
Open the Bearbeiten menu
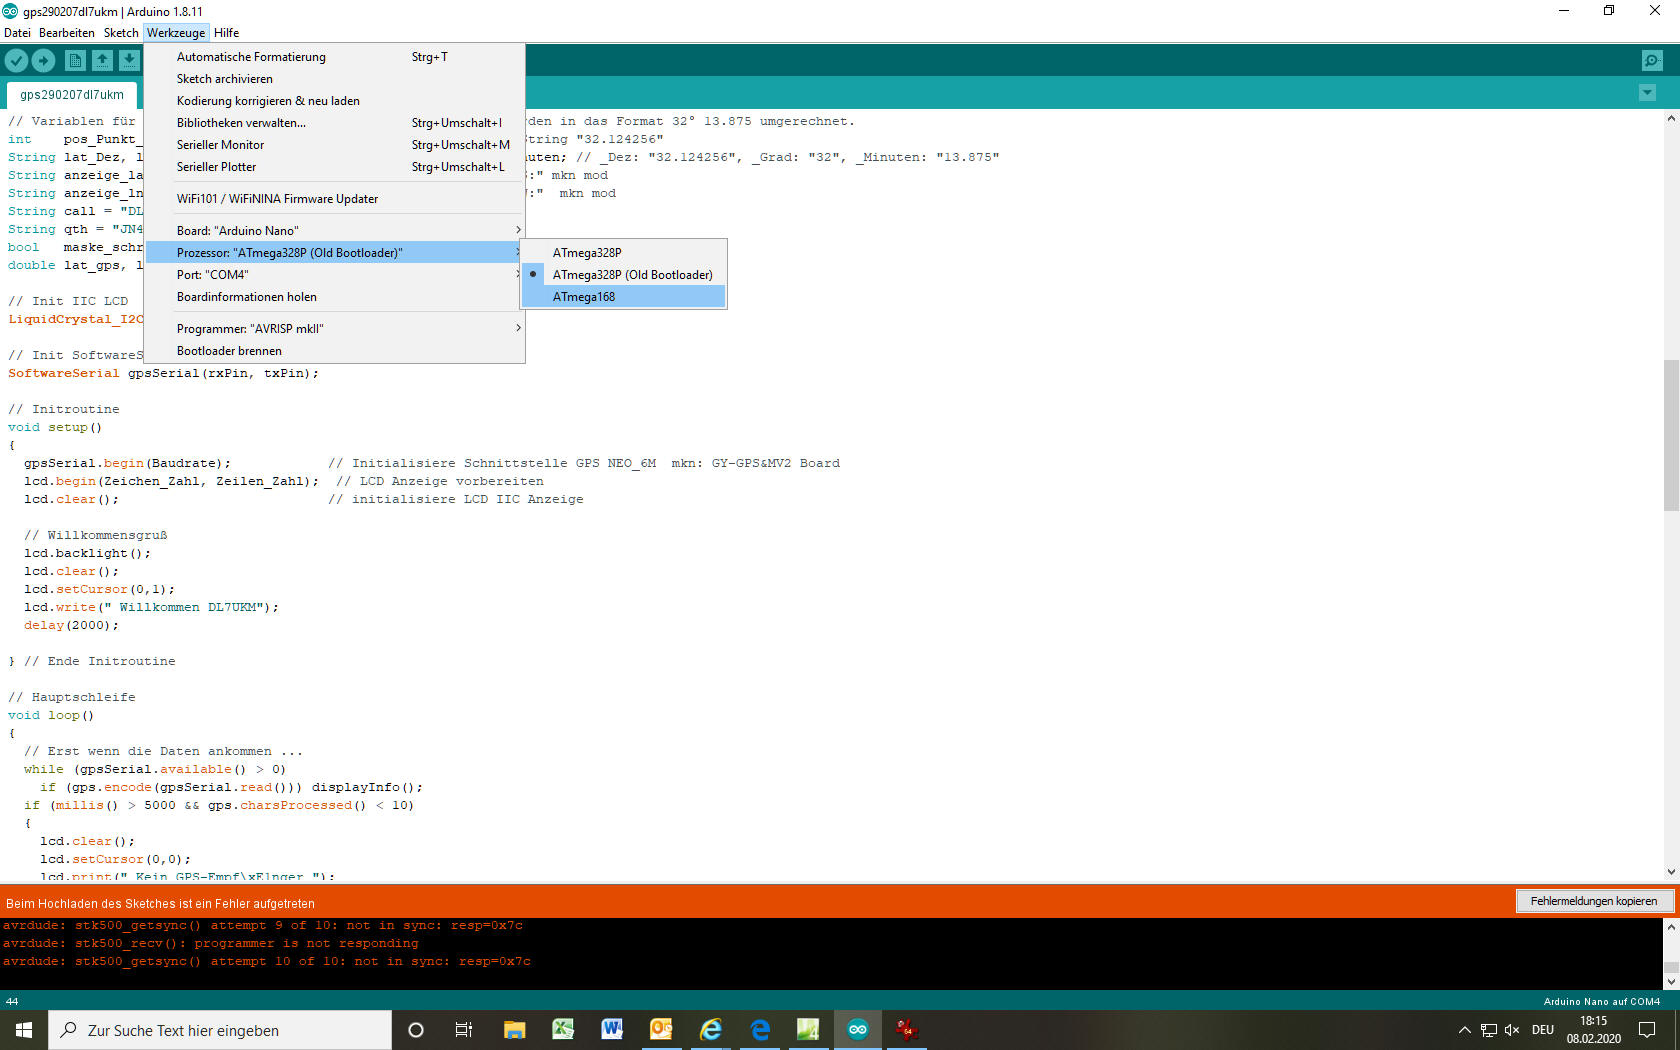coord(67,33)
